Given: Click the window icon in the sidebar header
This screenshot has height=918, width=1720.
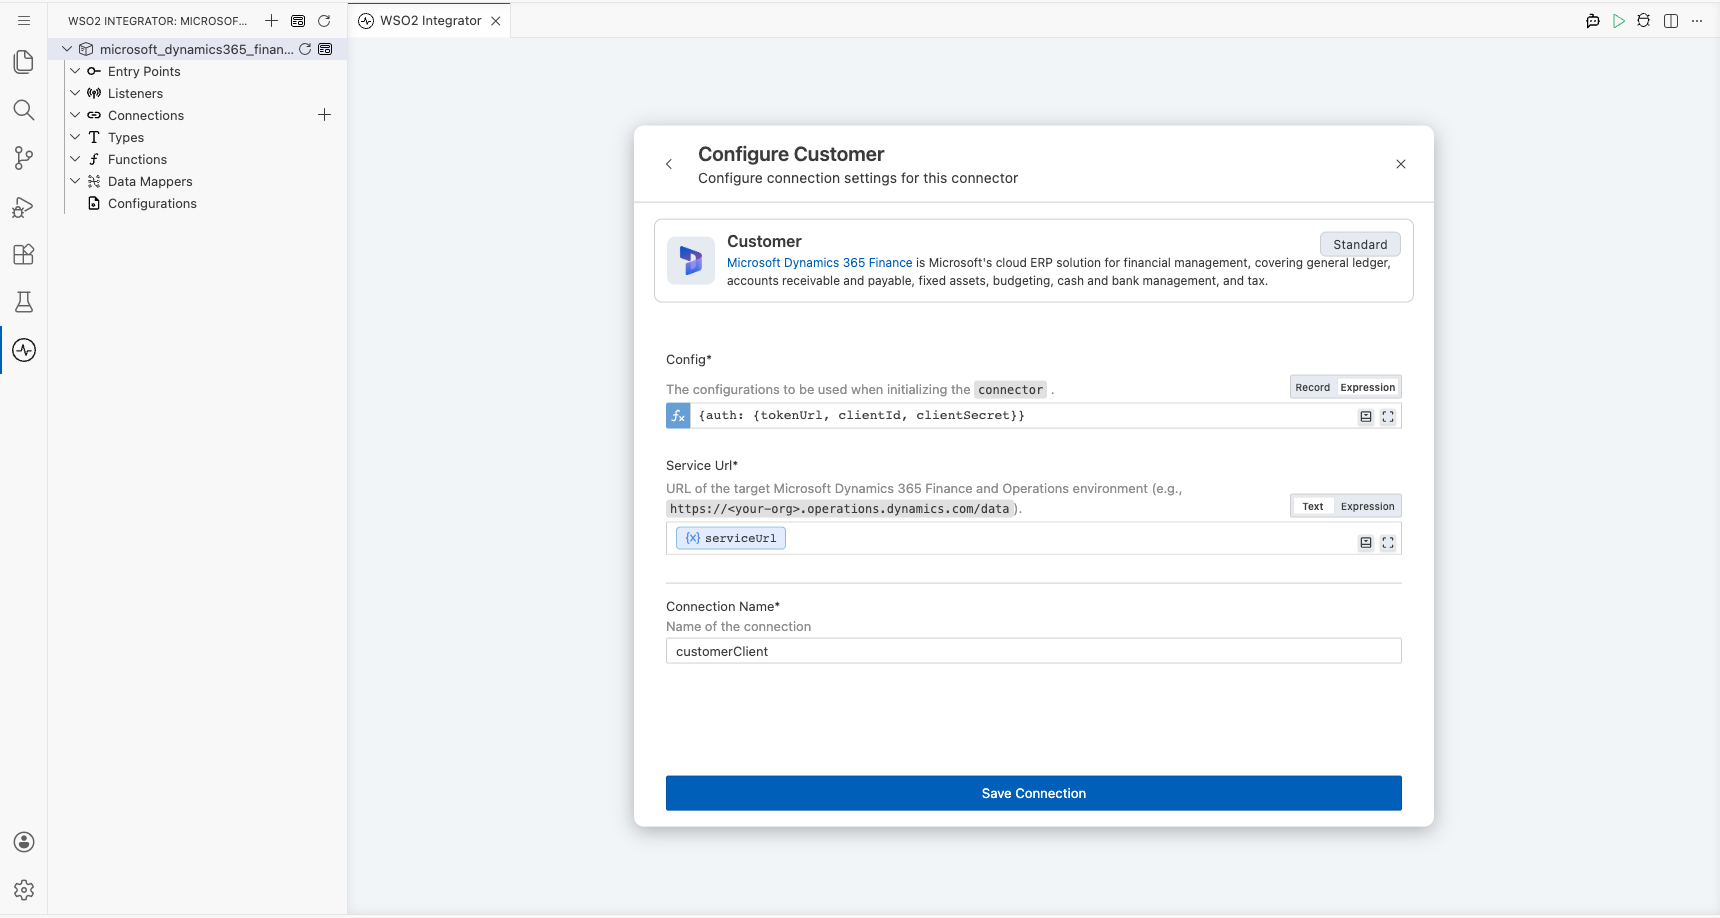Looking at the screenshot, I should click(x=298, y=21).
